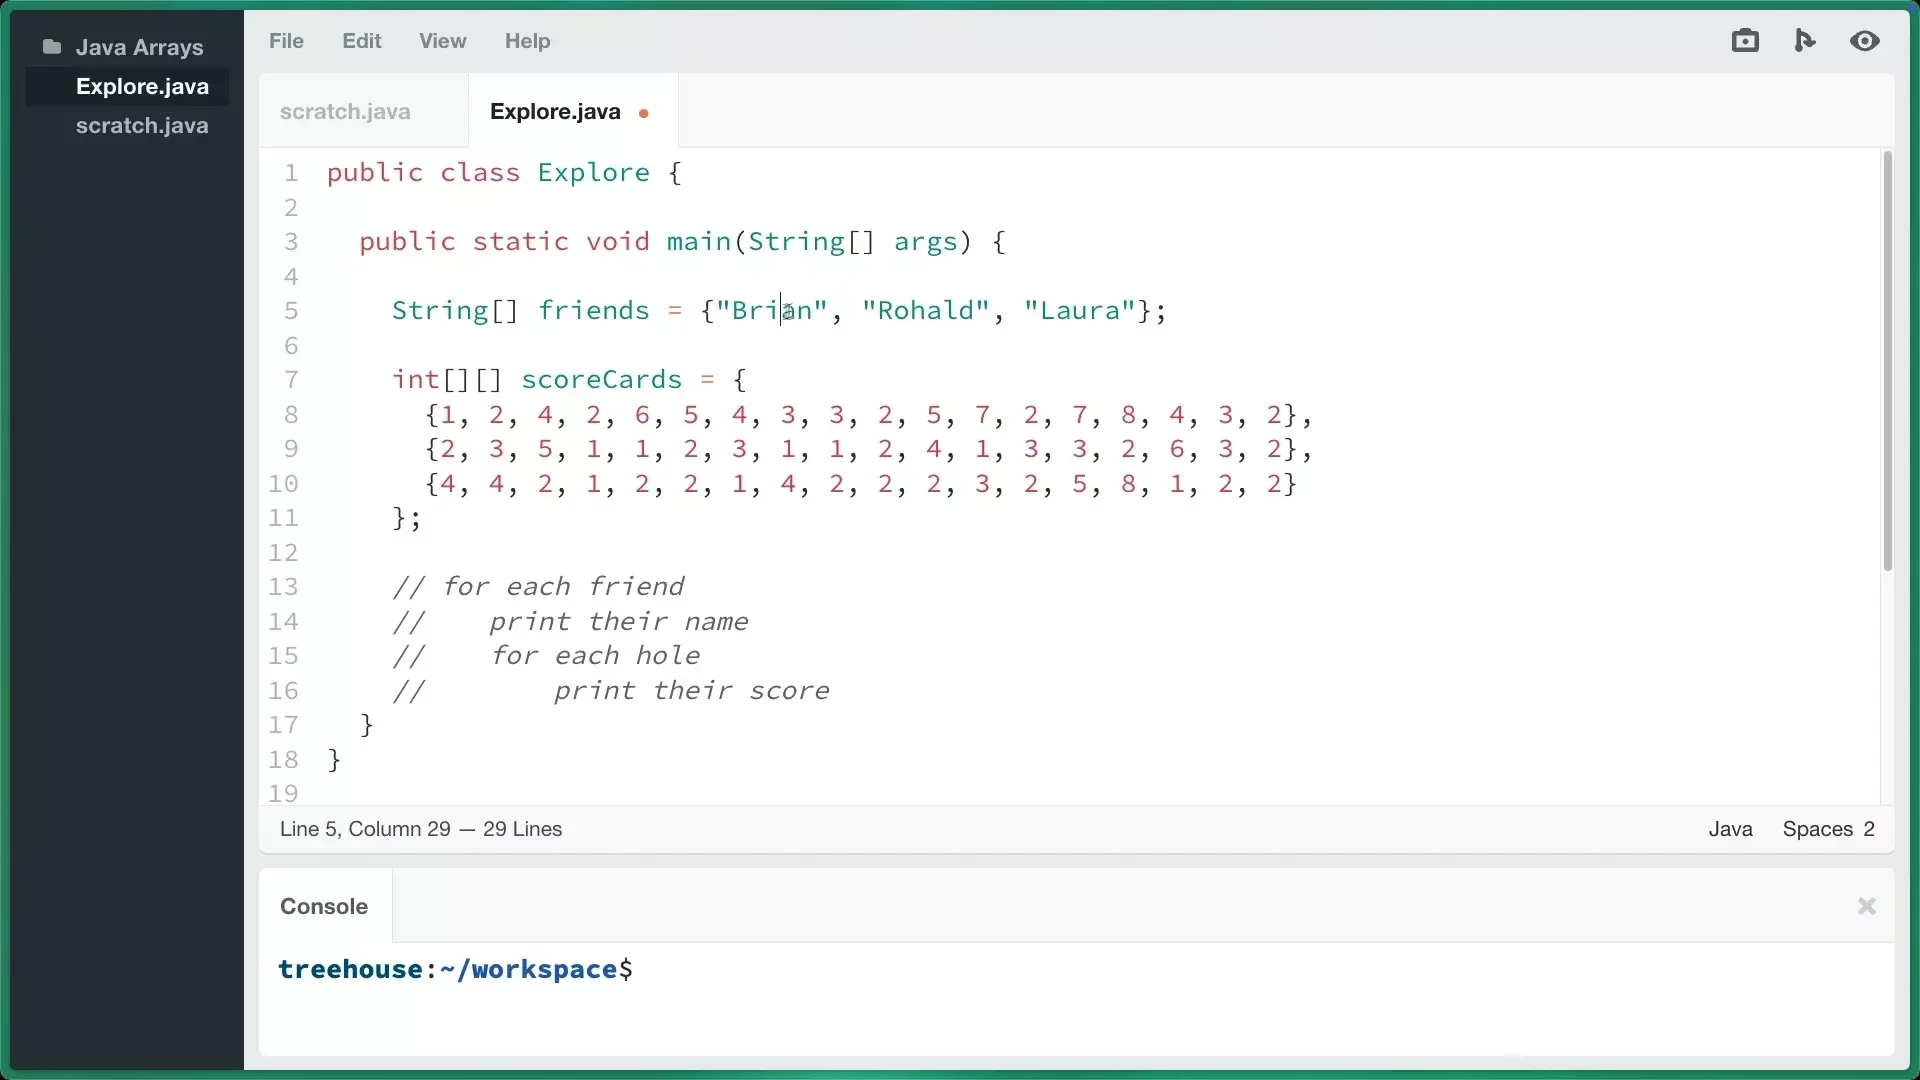Open the File menu
1920x1080 pixels.
click(286, 41)
